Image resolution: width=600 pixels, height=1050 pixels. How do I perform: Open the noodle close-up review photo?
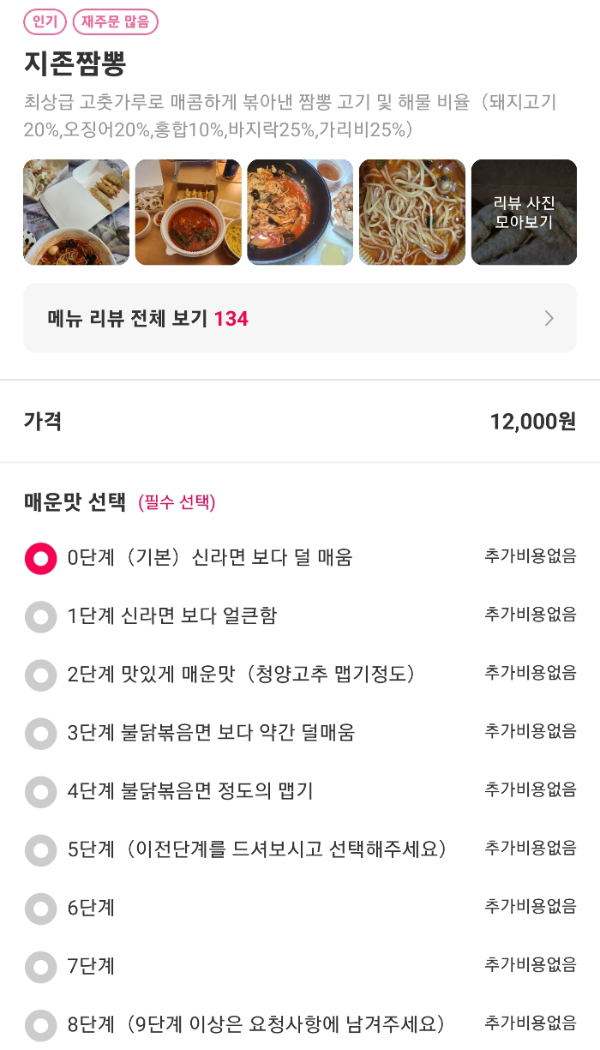click(412, 212)
